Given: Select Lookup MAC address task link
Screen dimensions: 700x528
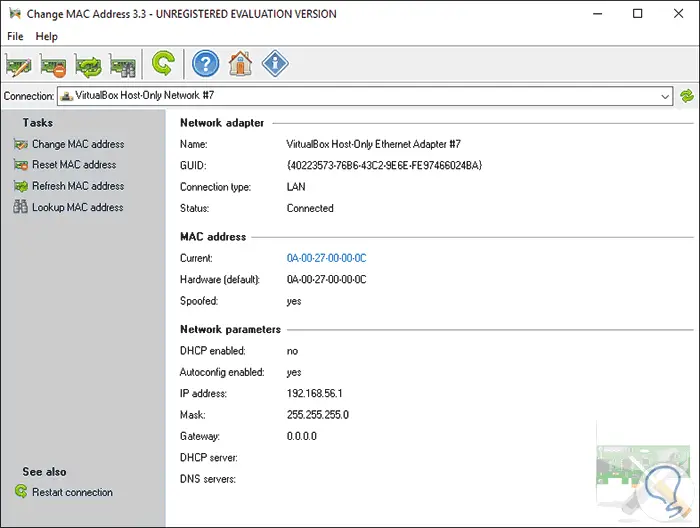Looking at the screenshot, I should point(77,207).
